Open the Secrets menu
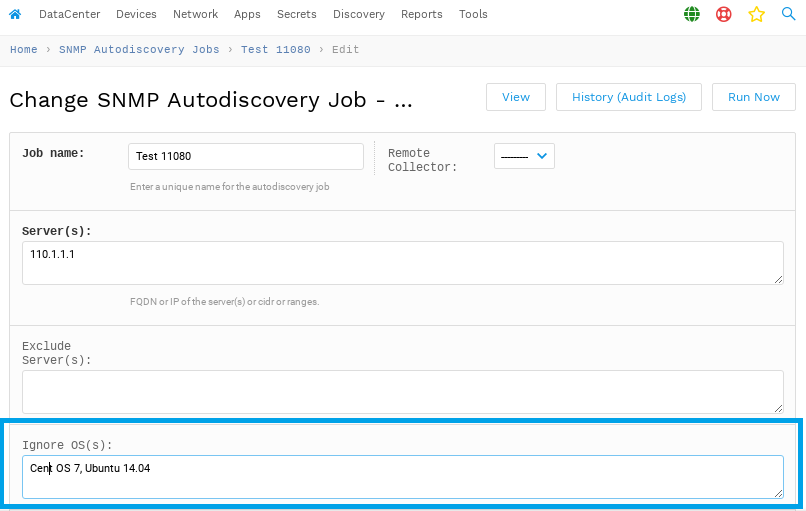This screenshot has height=511, width=806. click(297, 14)
